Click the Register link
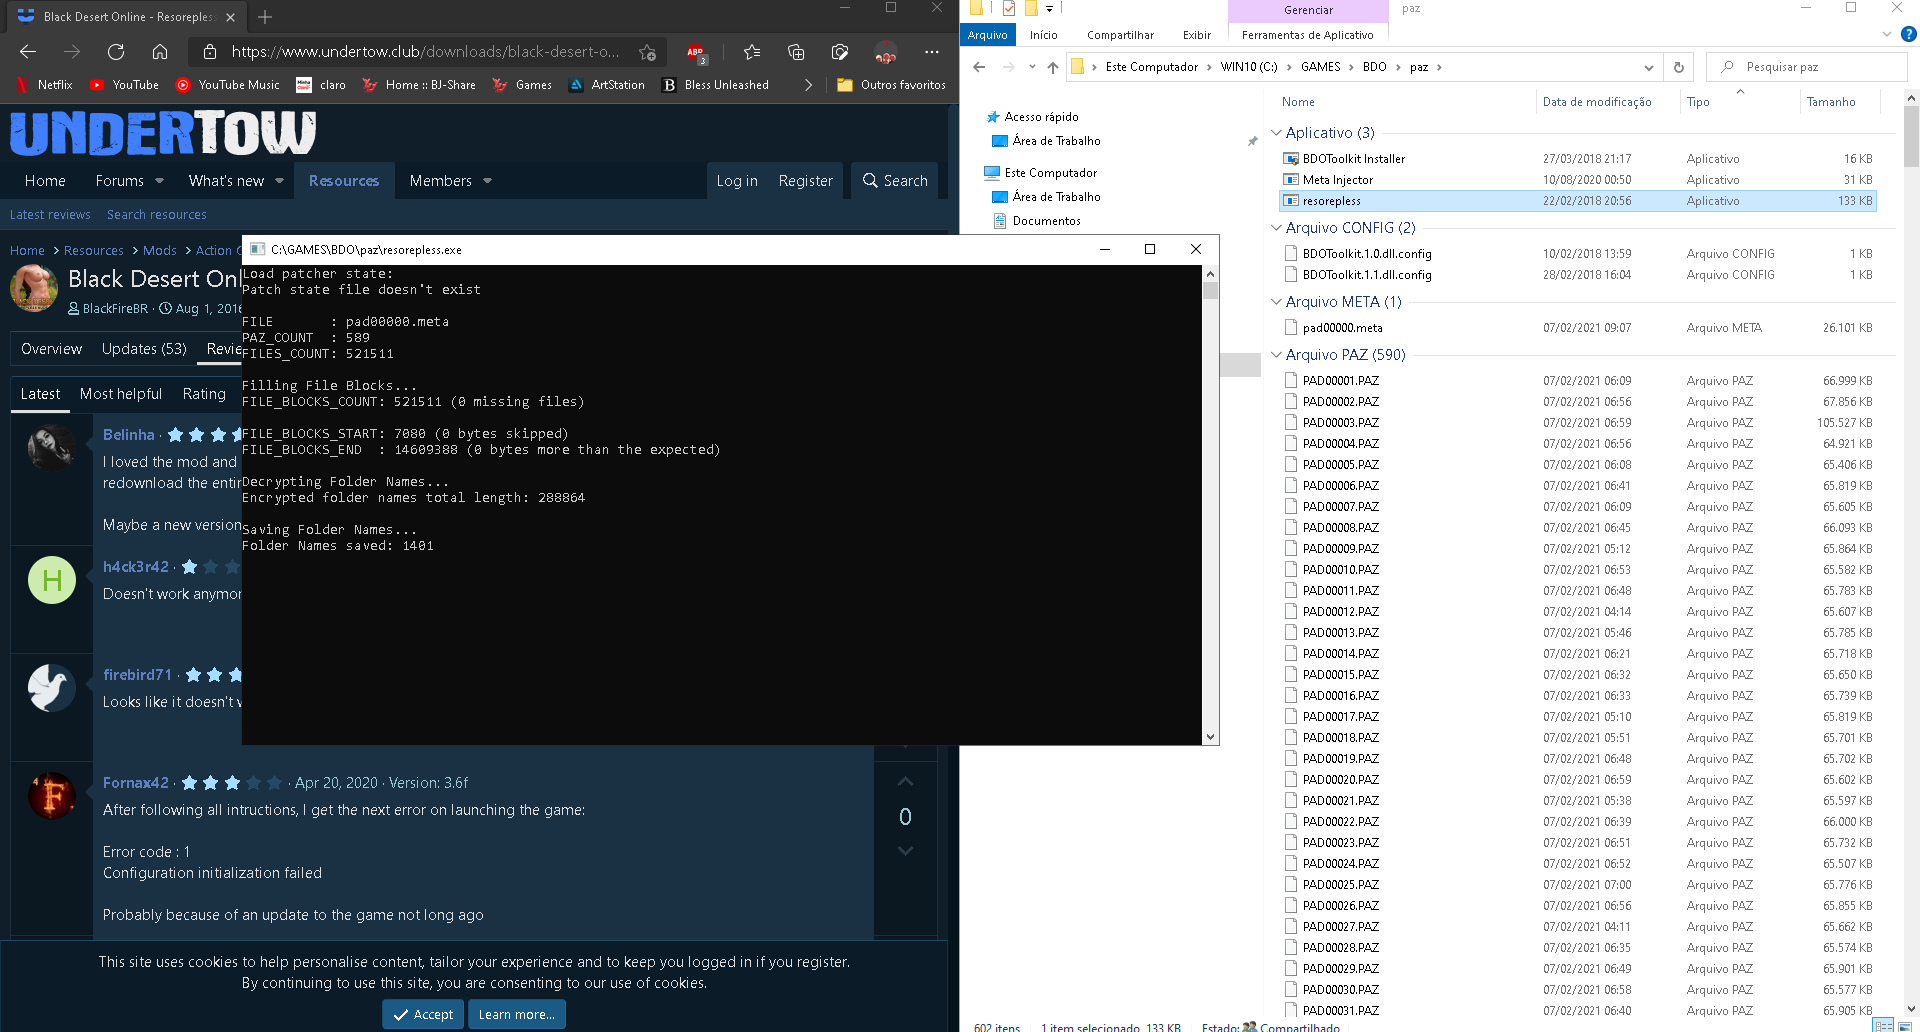The width and height of the screenshot is (1920, 1032). tap(805, 181)
